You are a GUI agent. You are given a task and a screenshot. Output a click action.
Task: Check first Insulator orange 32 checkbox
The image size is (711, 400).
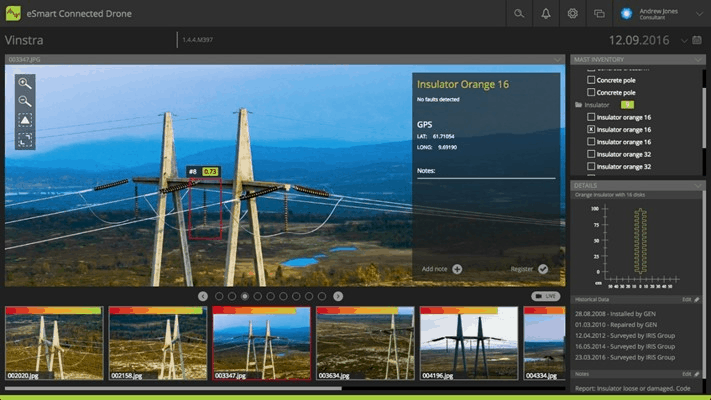[x=591, y=154]
